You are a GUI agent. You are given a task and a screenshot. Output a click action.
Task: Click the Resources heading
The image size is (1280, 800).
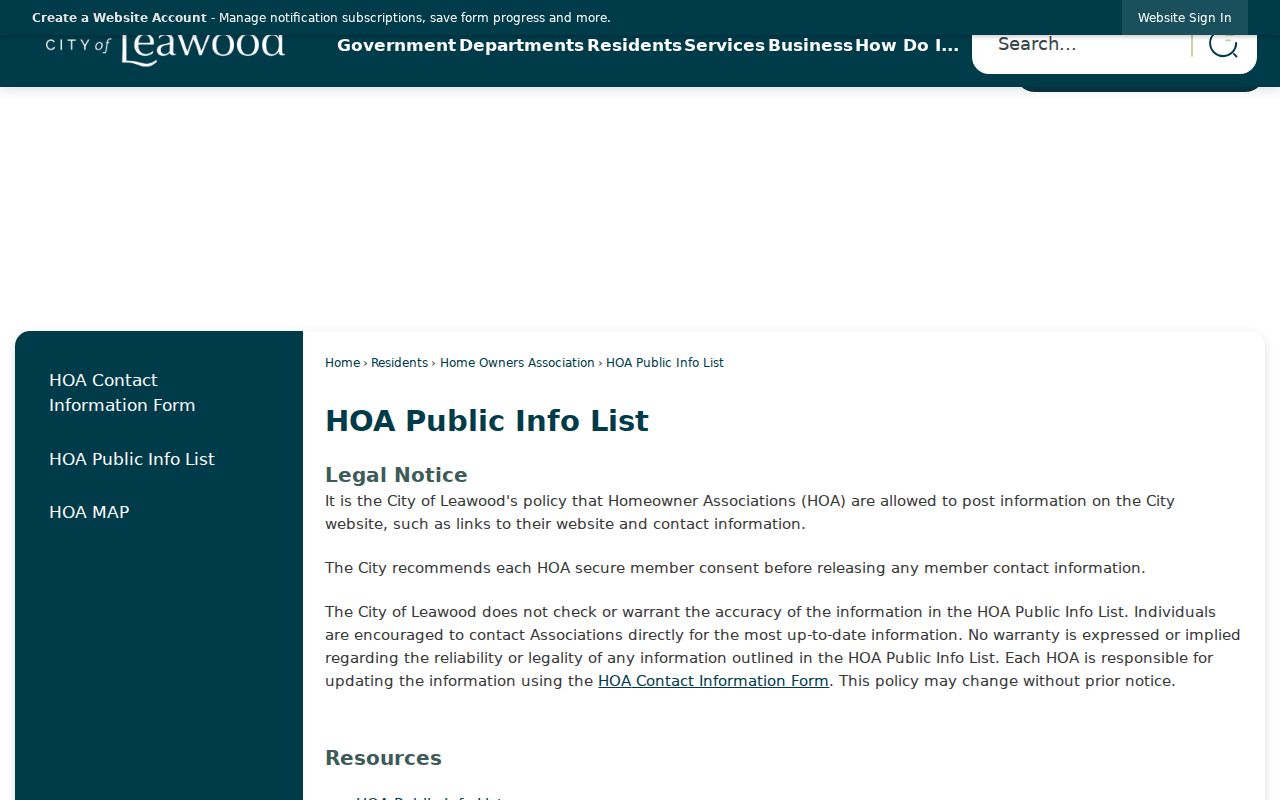coord(383,758)
